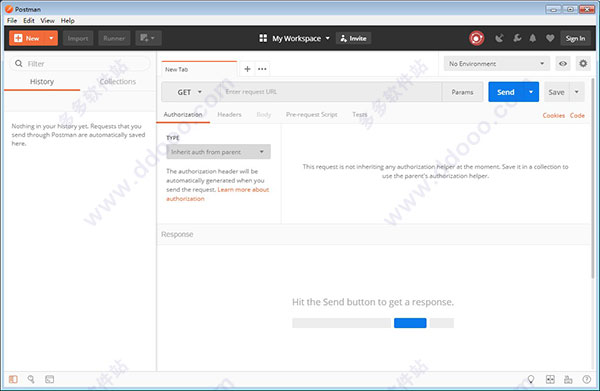Viewport: 600px width, 391px height.
Task: Click the person icon on Invite button
Action: [343, 38]
